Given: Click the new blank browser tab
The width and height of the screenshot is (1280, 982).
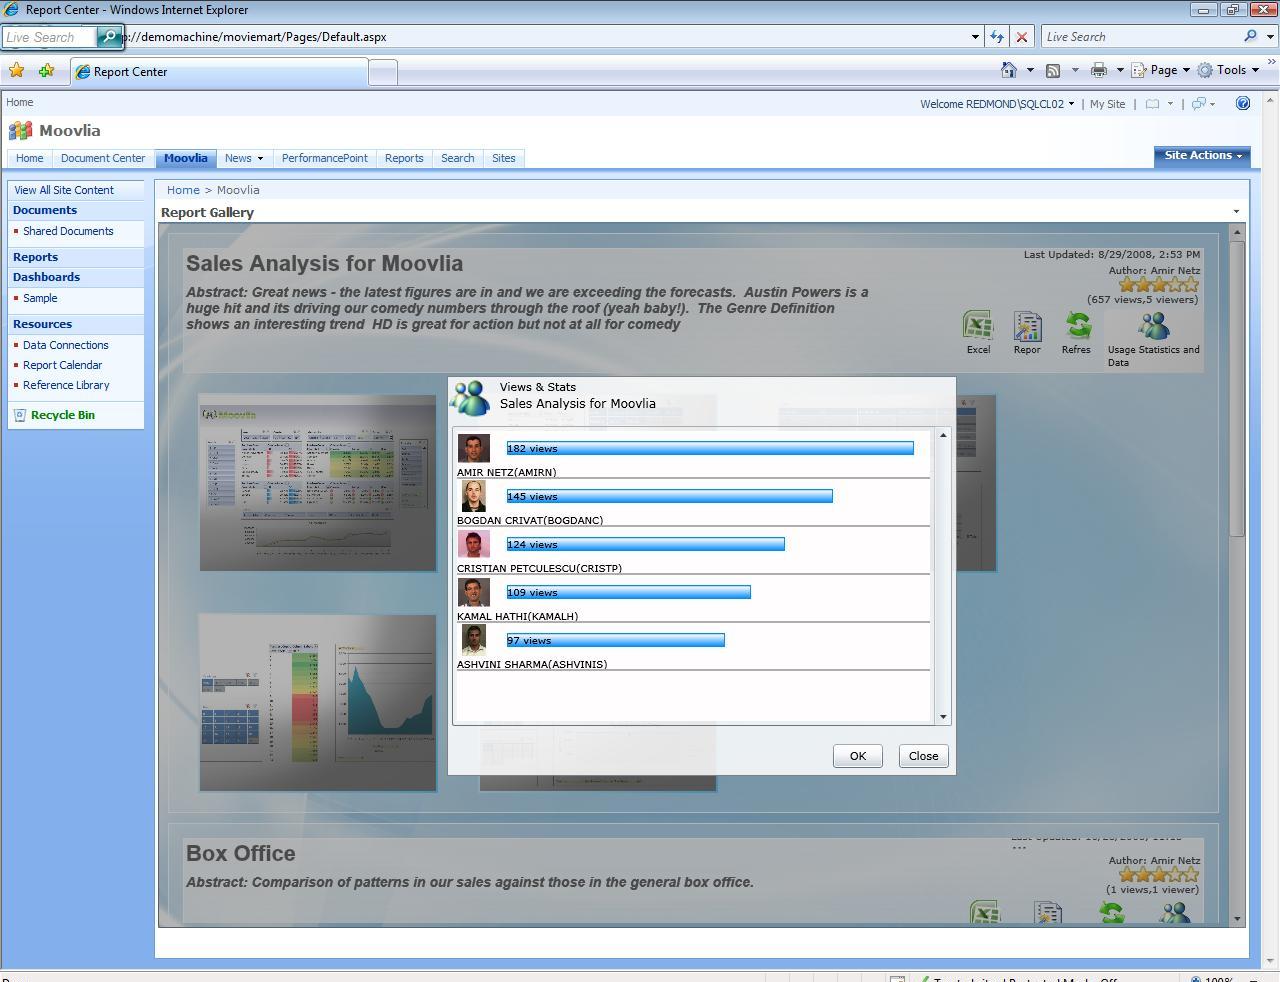Looking at the screenshot, I should (383, 72).
